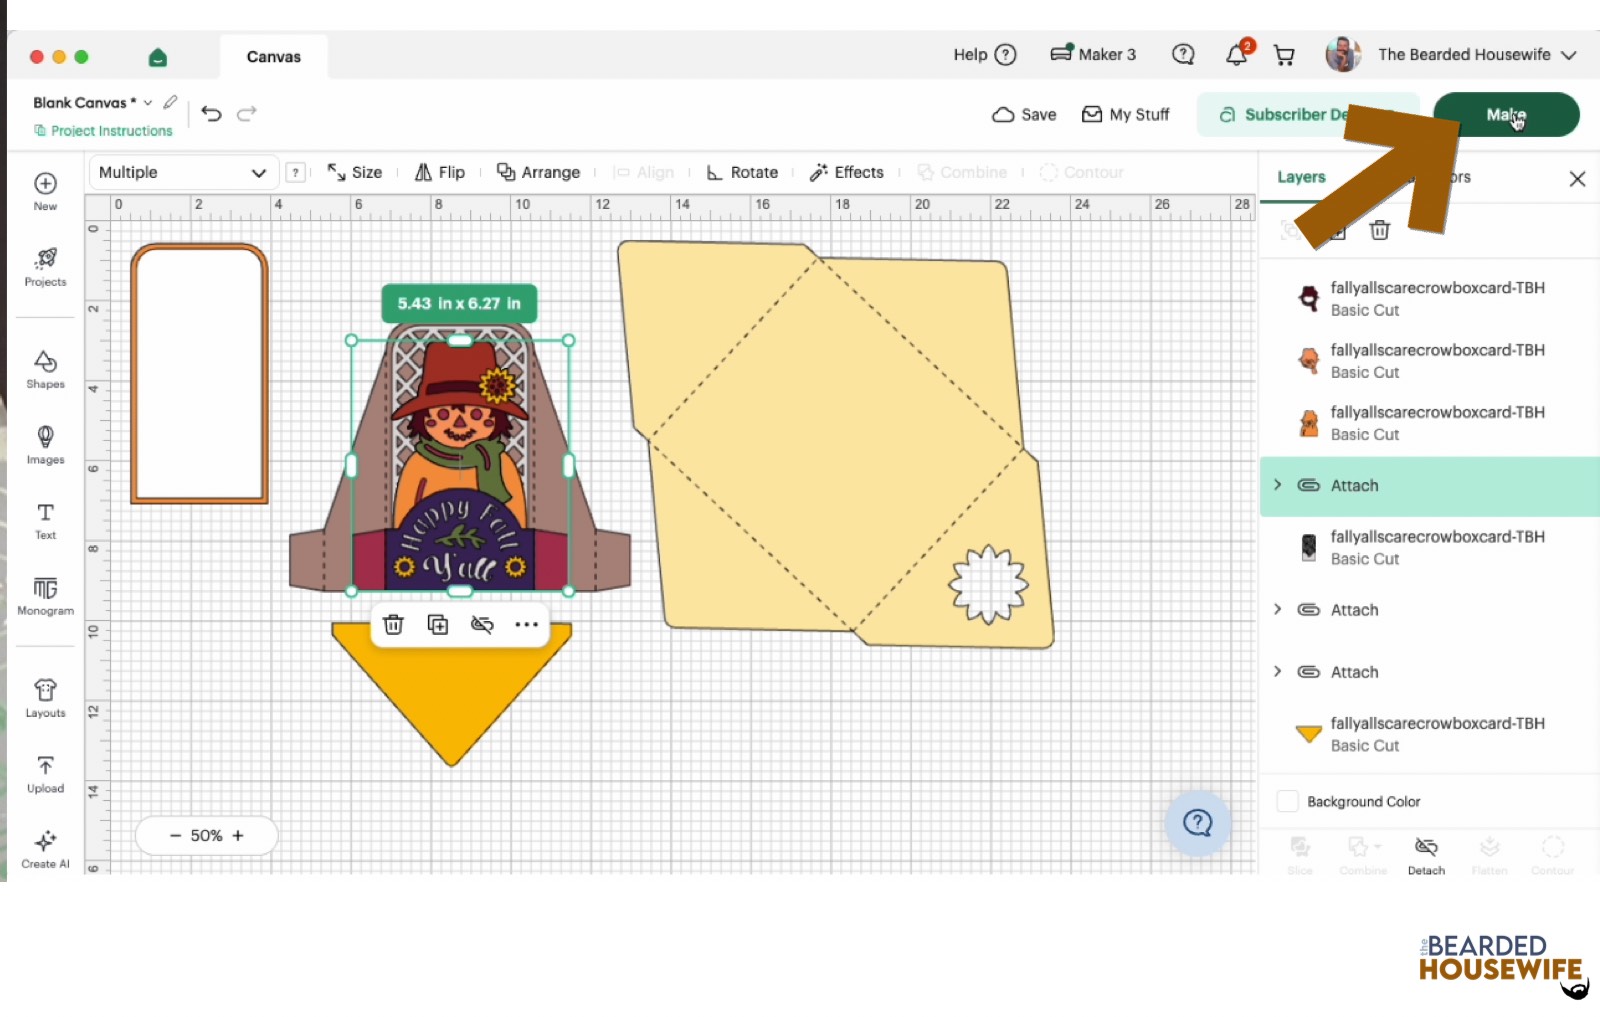Open the New project tool
Screen dimensions: 1600x1017
tap(45, 191)
